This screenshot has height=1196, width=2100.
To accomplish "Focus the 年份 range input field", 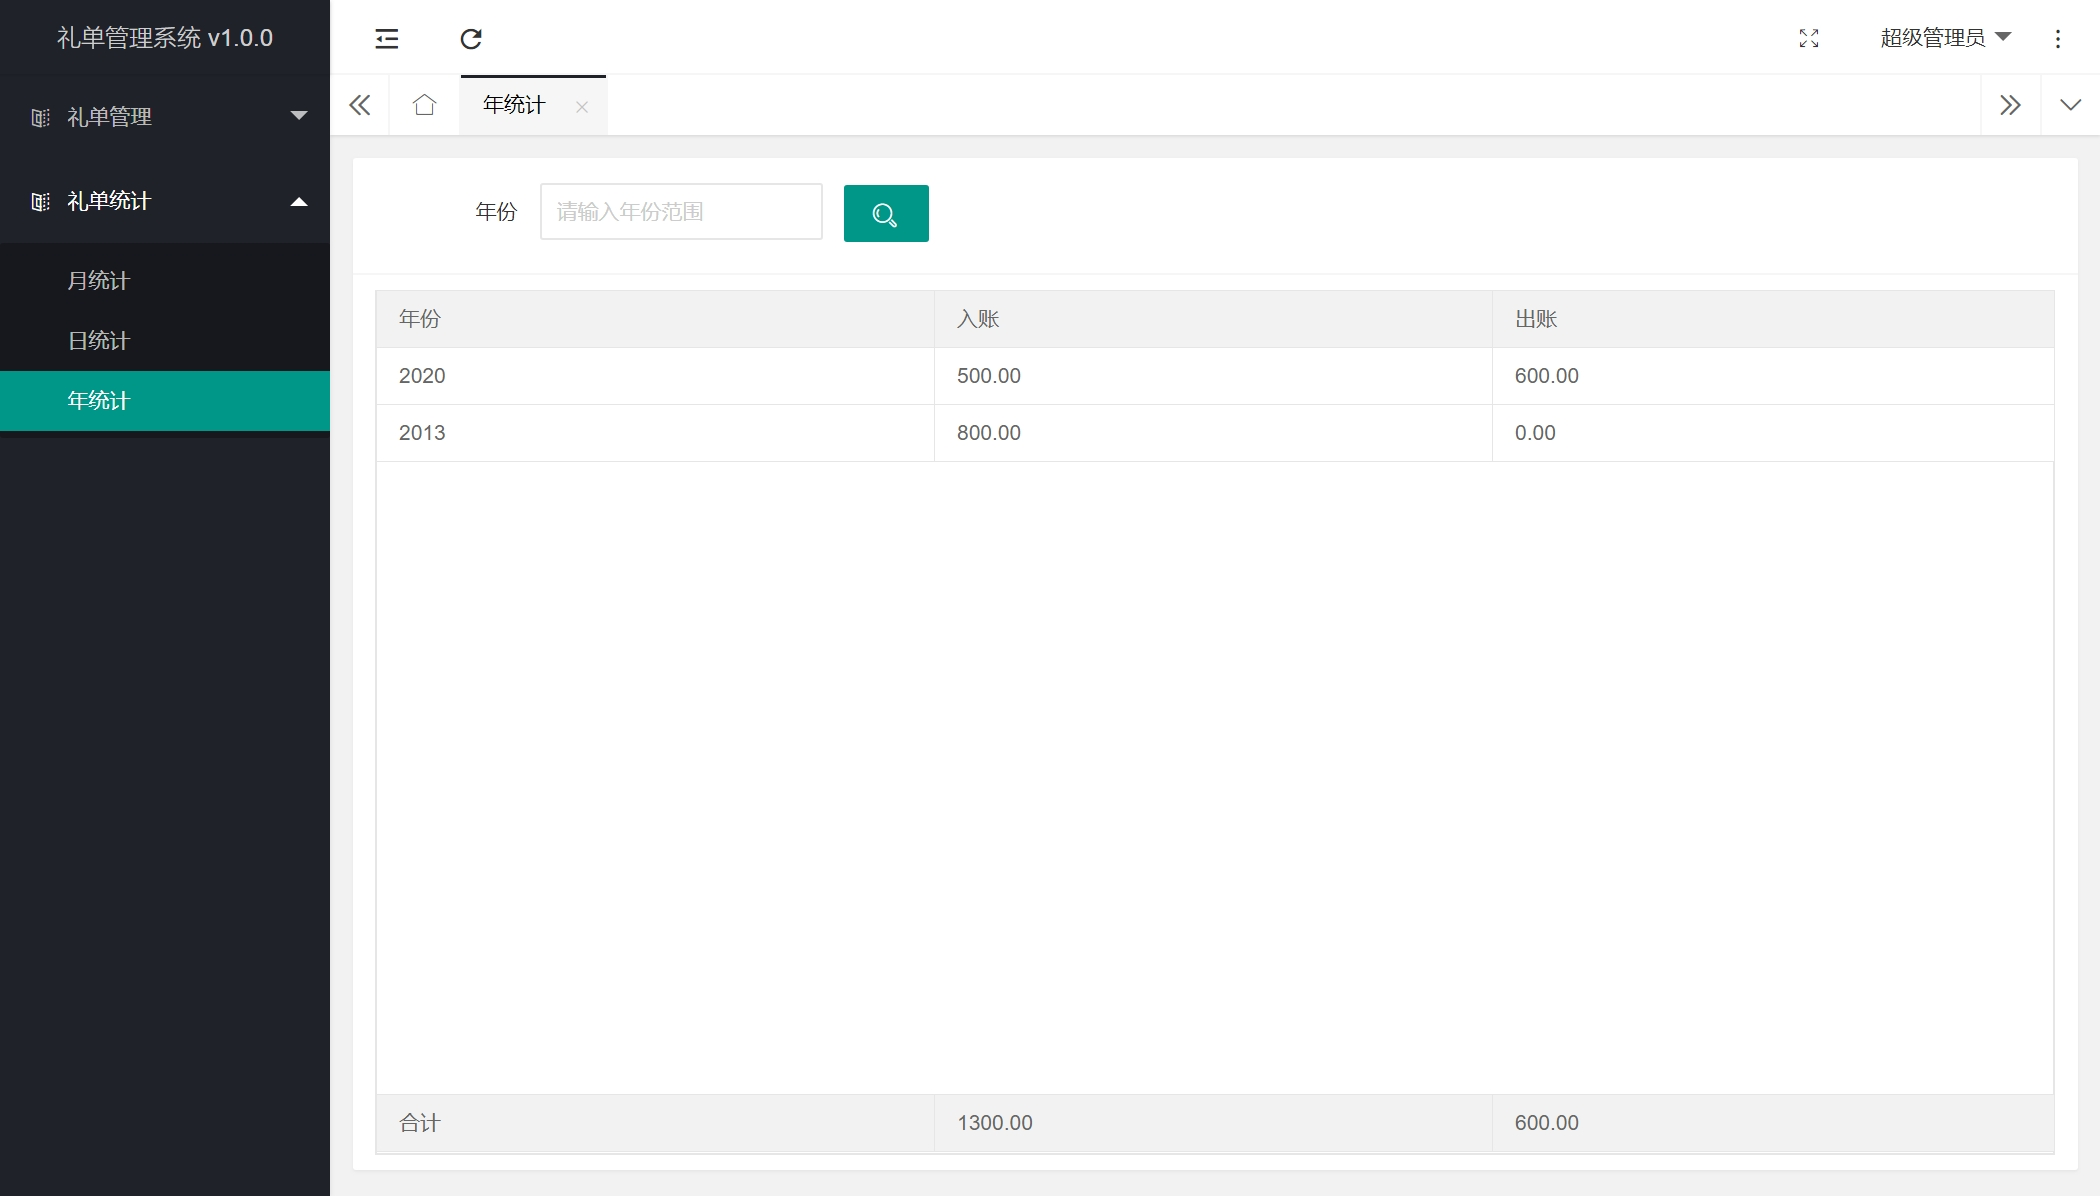I will 681,212.
